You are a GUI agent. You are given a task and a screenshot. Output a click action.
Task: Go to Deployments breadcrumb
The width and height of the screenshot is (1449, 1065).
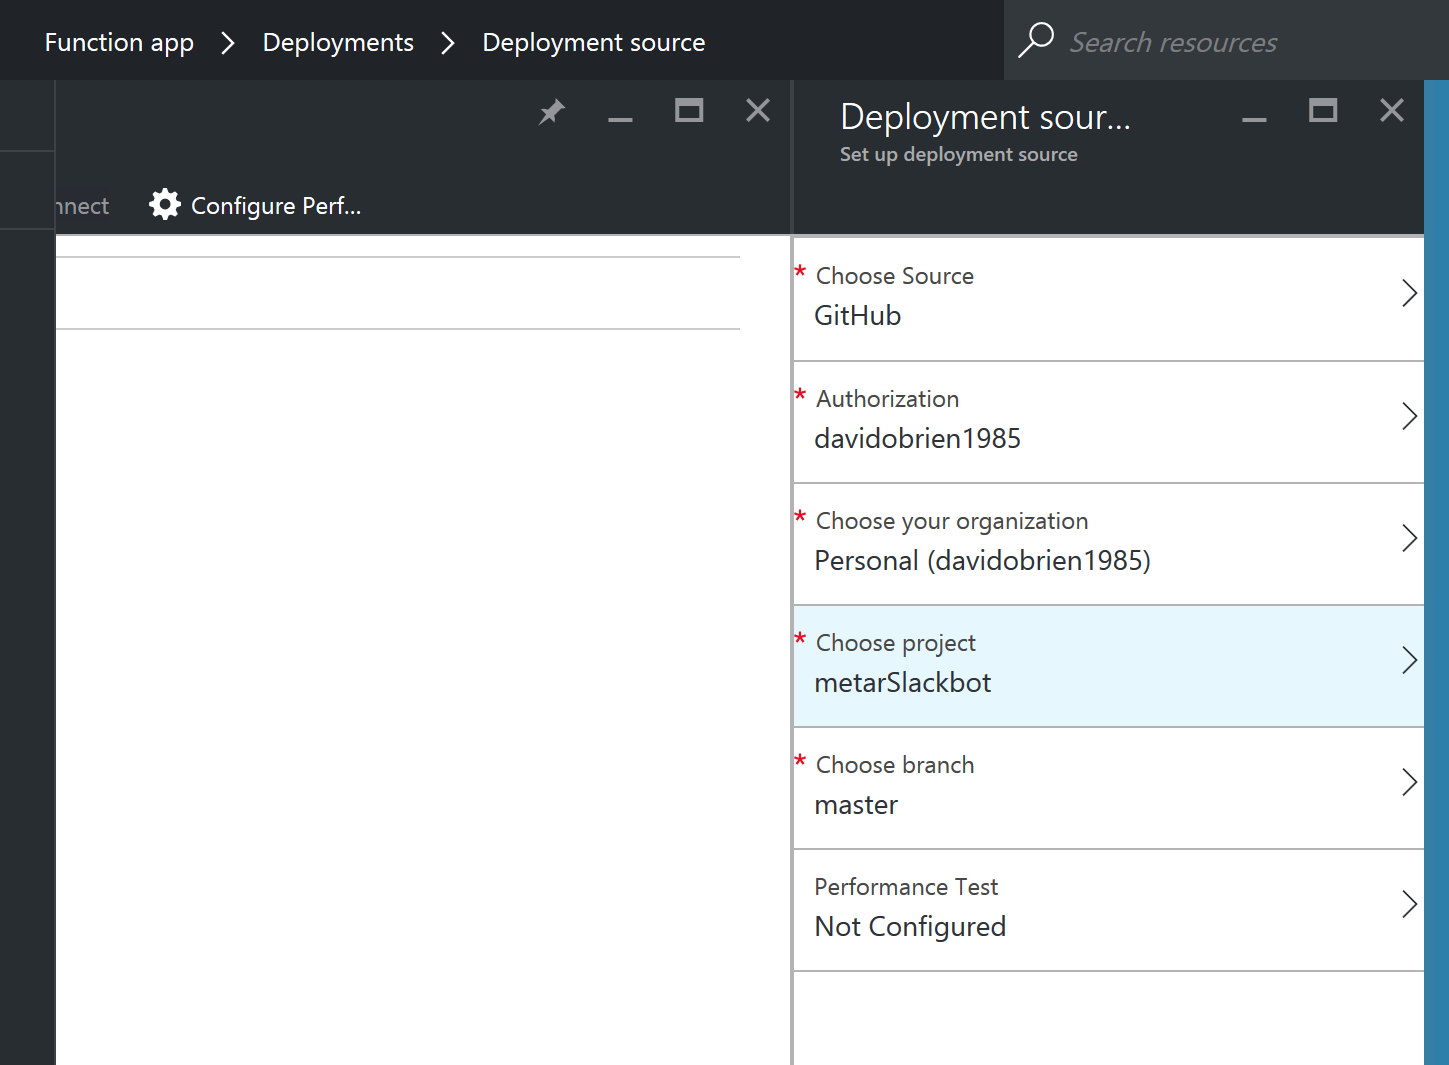tap(338, 43)
